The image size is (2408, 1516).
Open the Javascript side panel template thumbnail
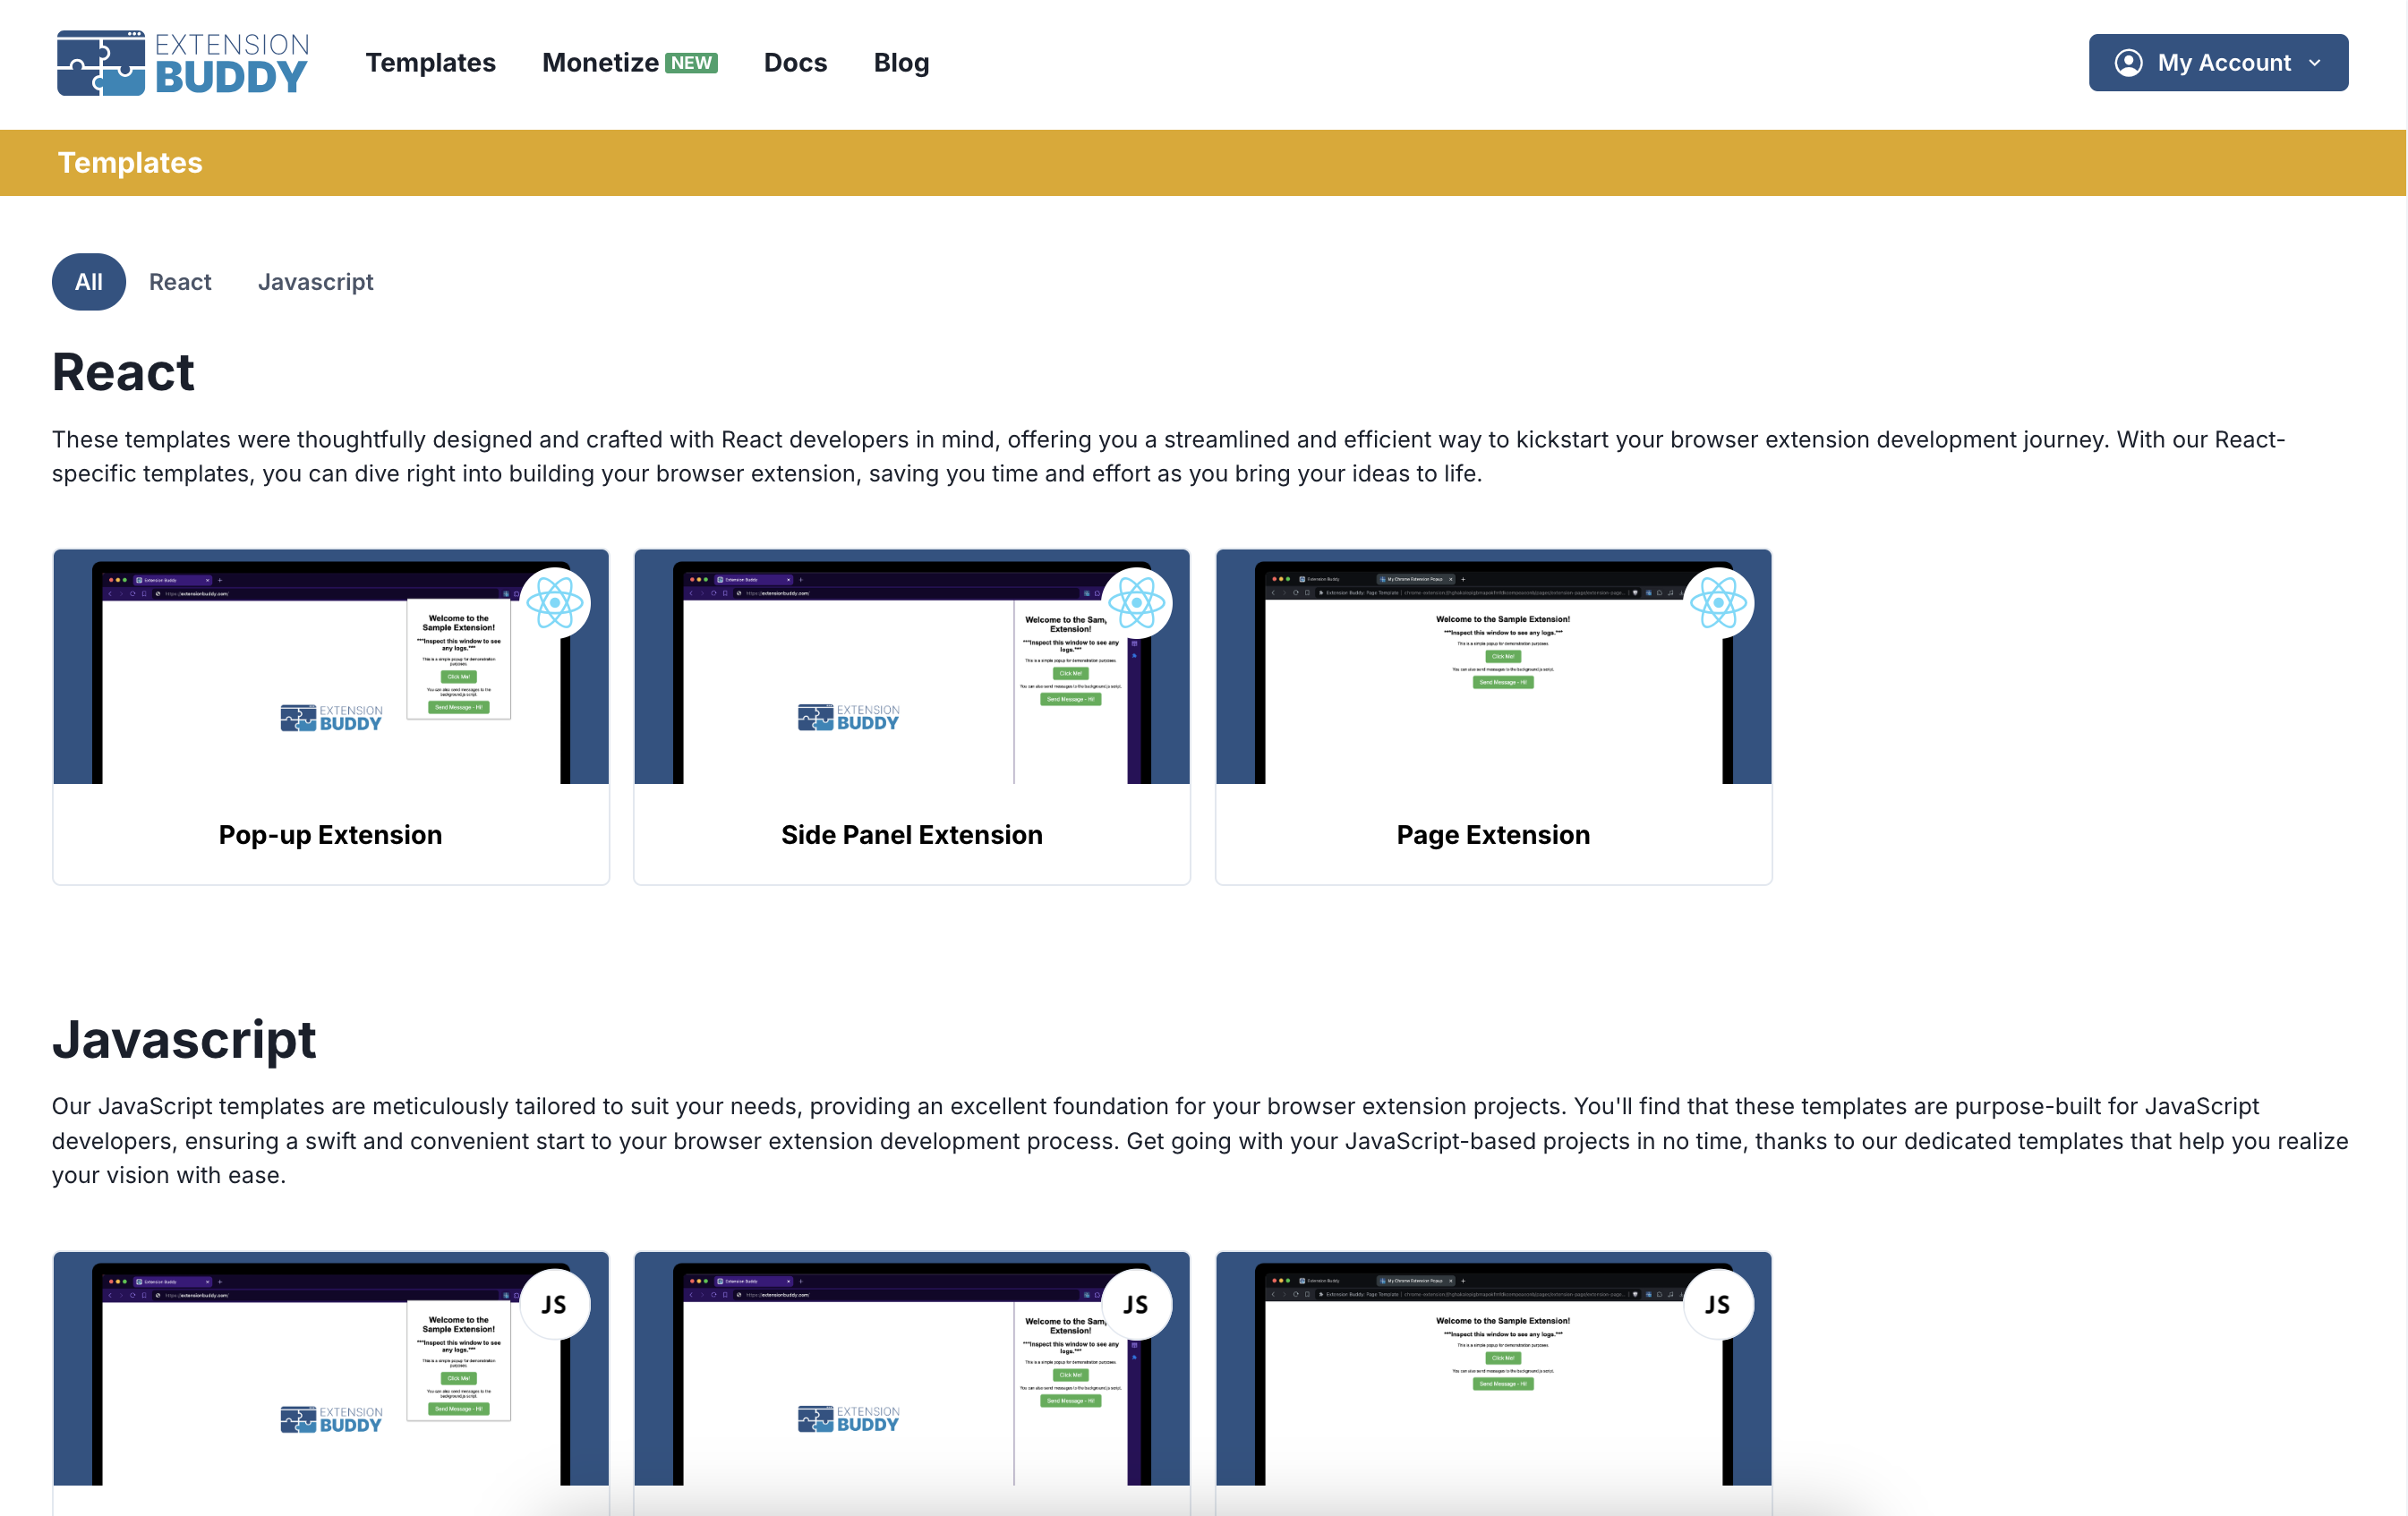coord(912,1368)
